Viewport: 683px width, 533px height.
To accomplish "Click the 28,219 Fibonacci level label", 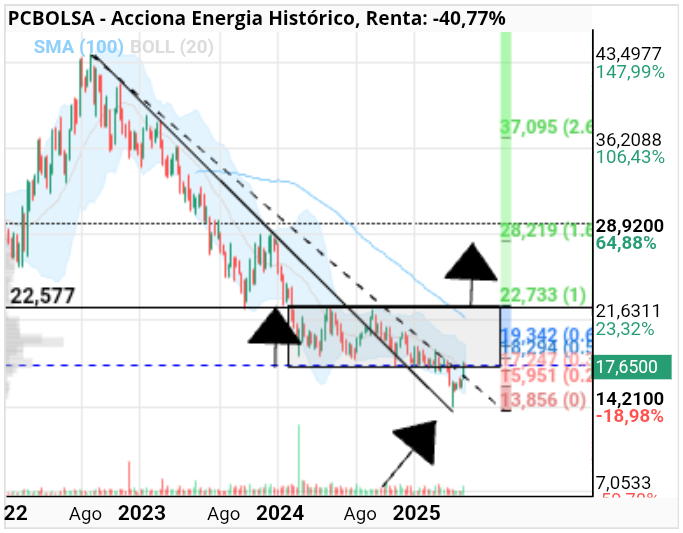I will (546, 230).
